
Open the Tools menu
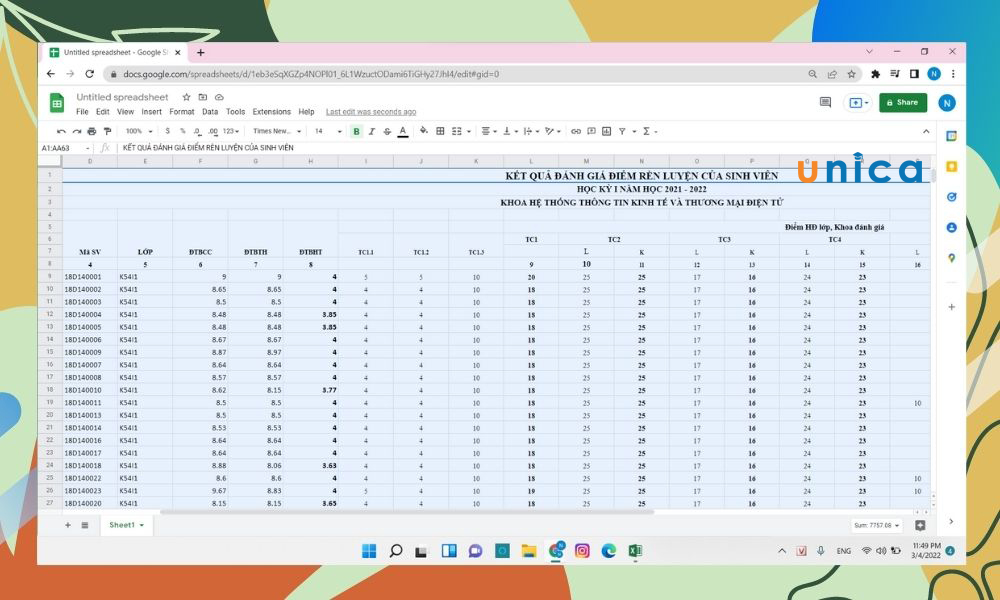coord(235,112)
